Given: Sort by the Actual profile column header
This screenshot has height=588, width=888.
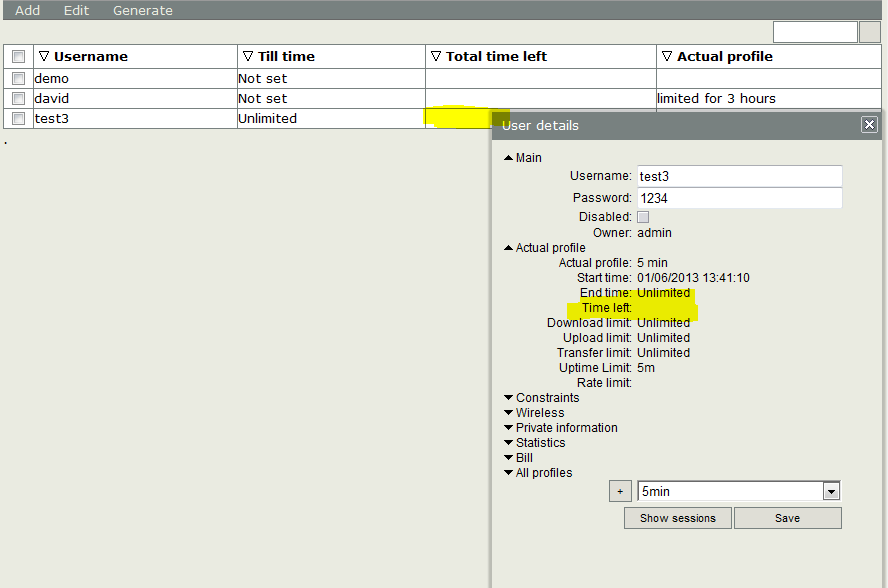Looking at the screenshot, I should tap(769, 57).
